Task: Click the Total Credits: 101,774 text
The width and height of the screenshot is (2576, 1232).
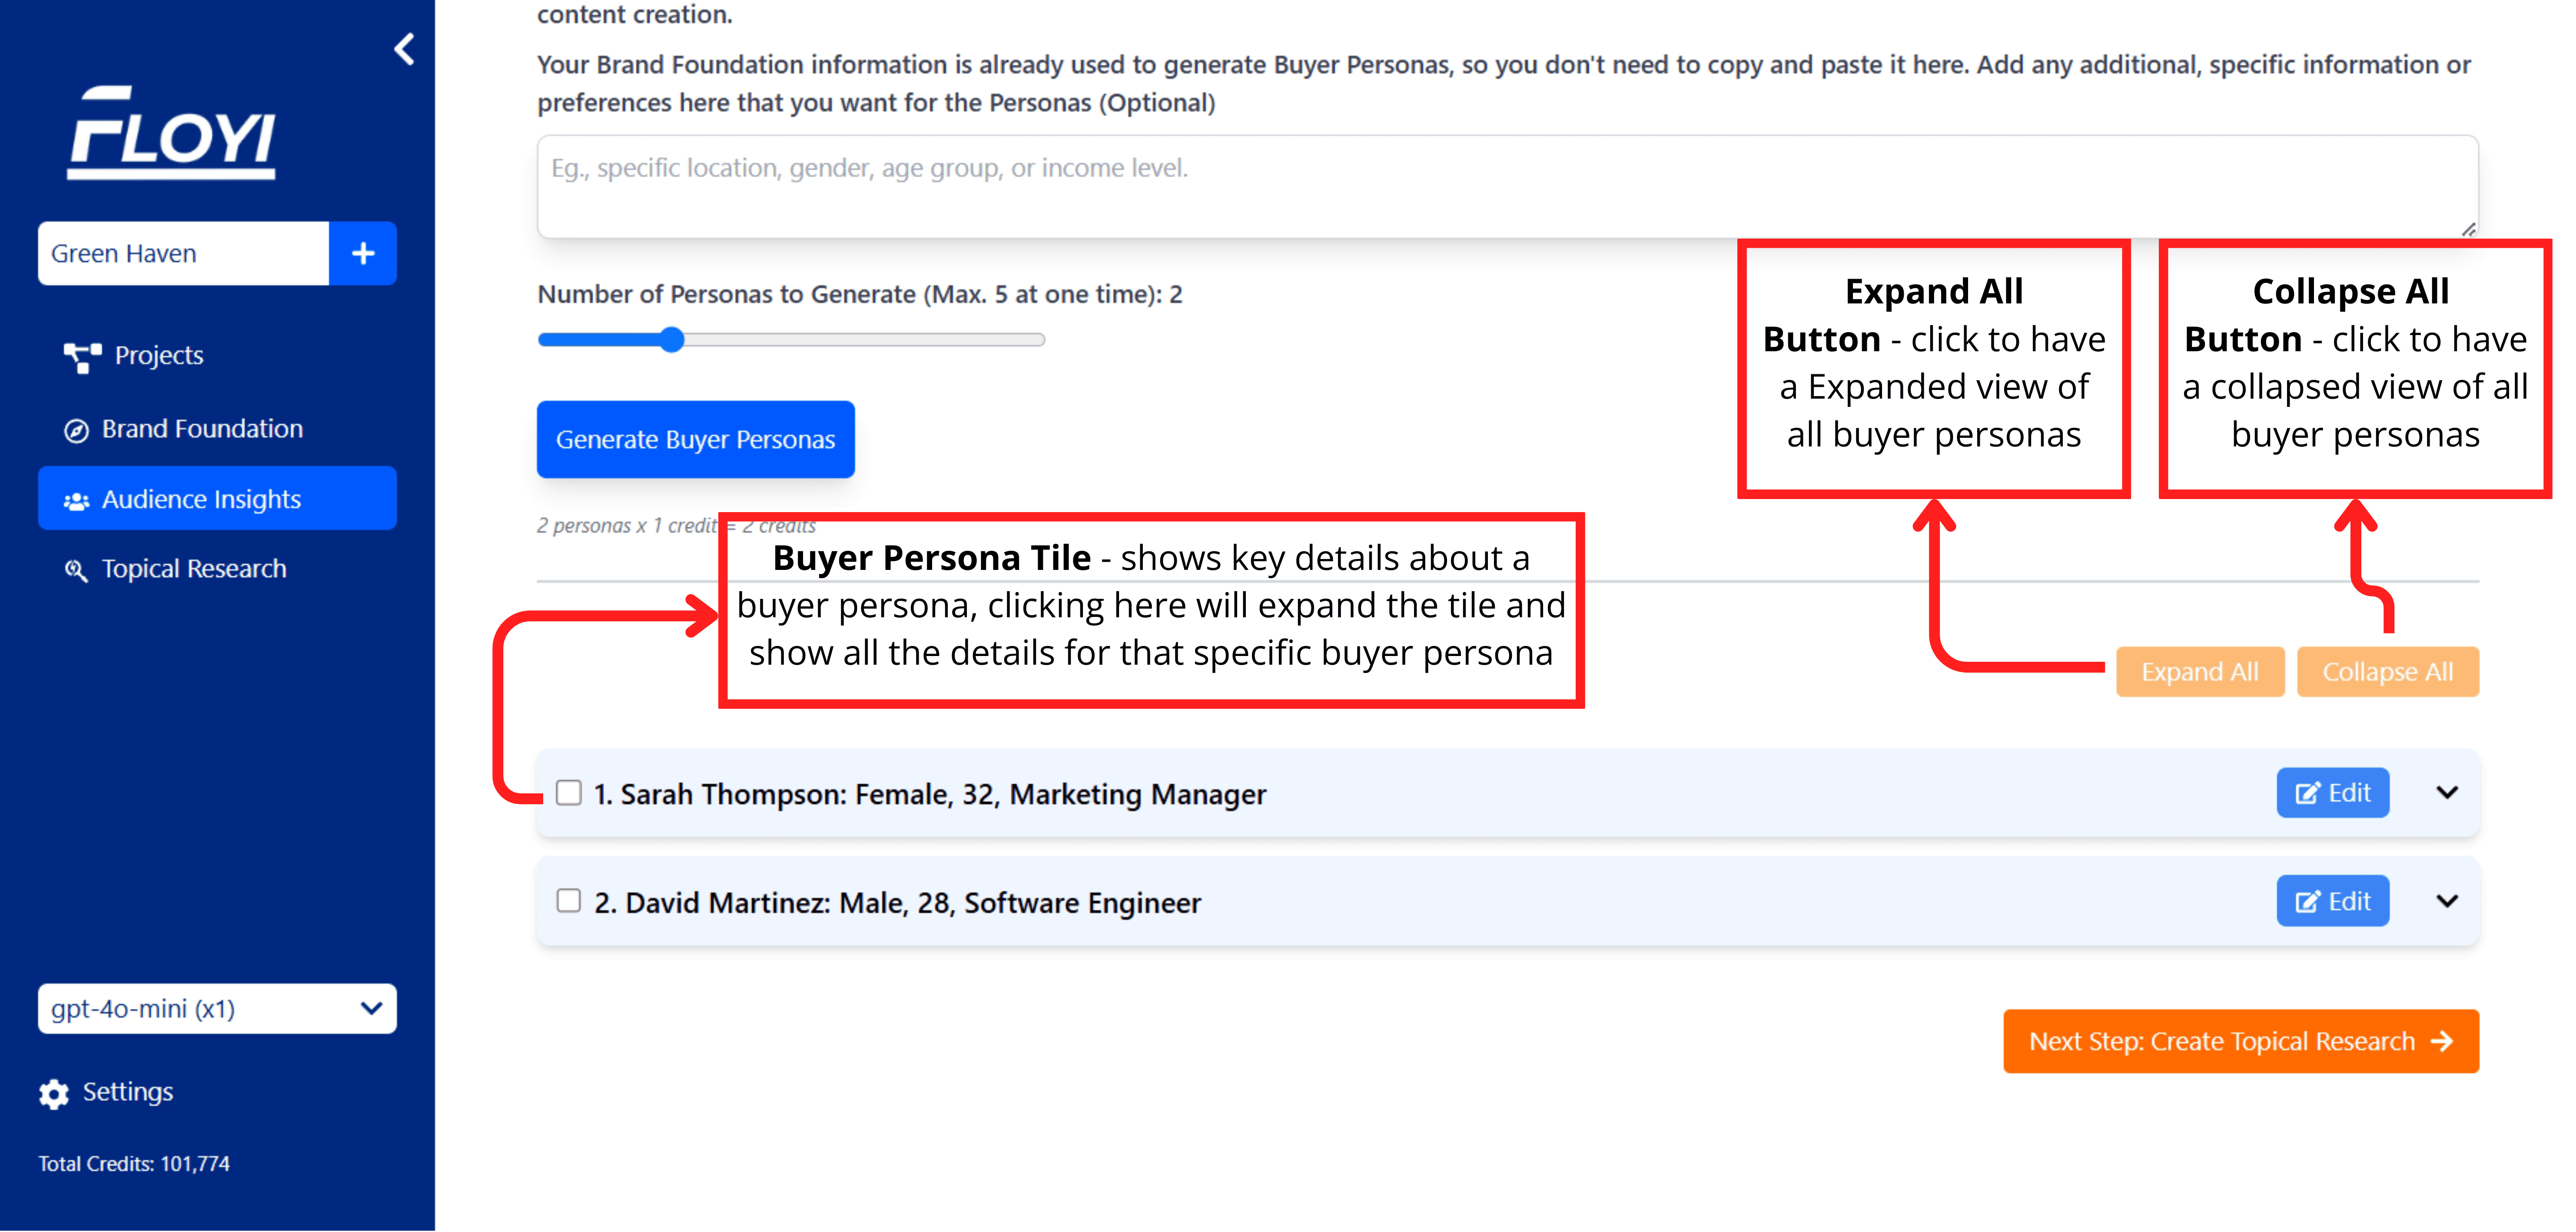Action: click(x=134, y=1164)
